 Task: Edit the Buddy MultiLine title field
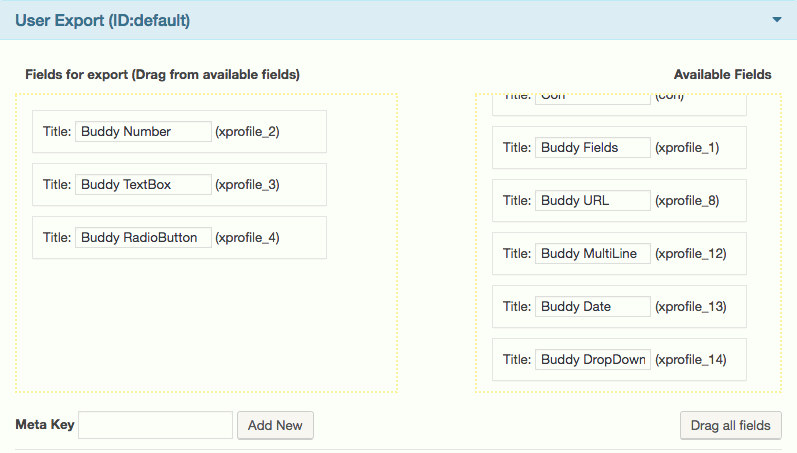point(593,253)
